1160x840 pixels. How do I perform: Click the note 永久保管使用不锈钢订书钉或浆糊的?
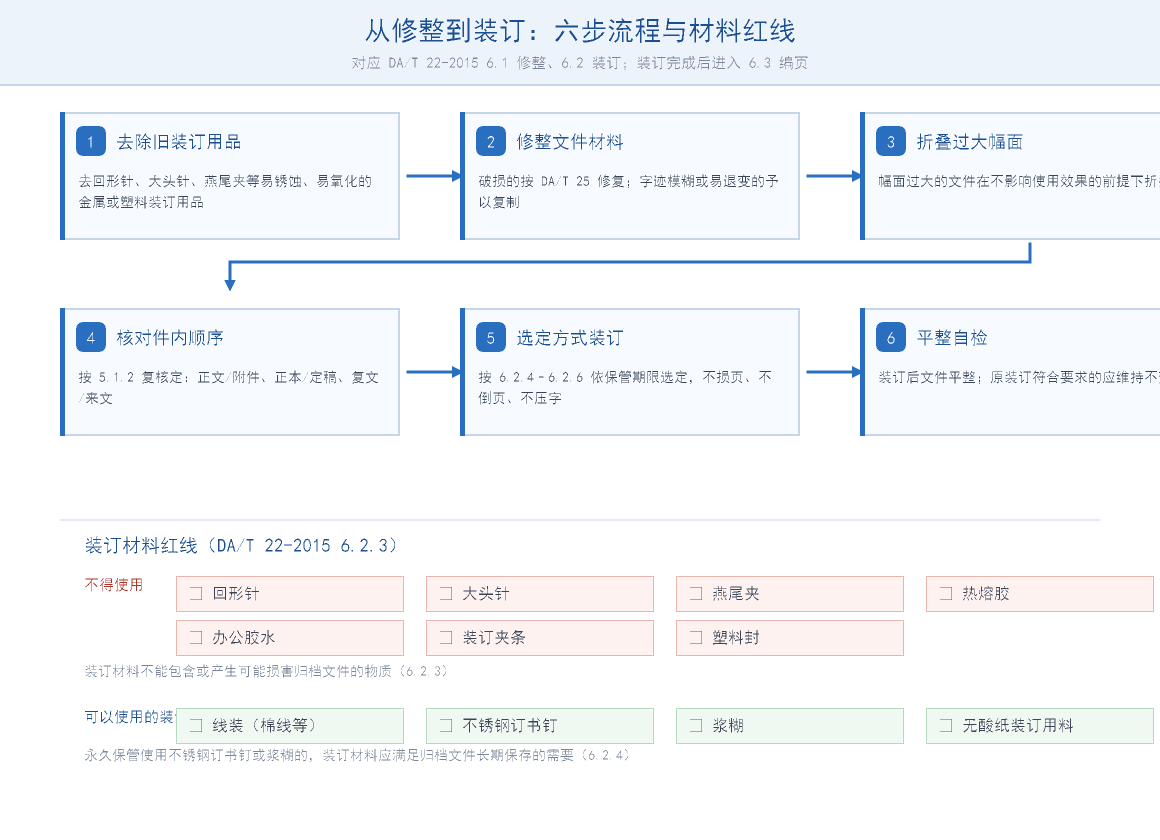[x=357, y=755]
